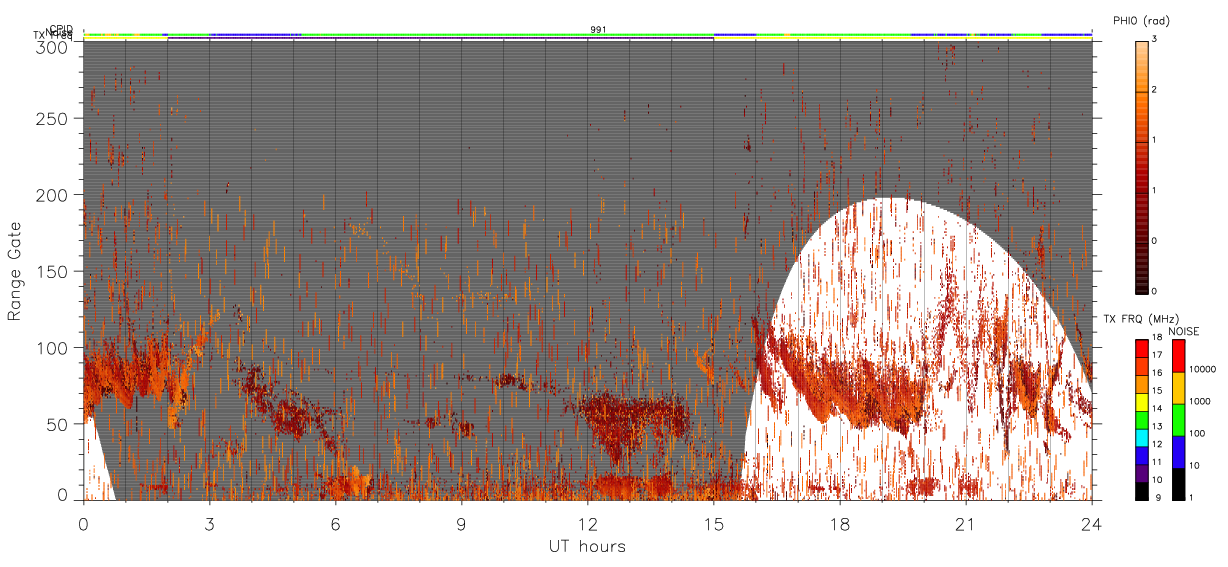Click the 'UT hours' x-axis label
Image resolution: width=1228 pixels, height=567 pixels.
pos(587,546)
